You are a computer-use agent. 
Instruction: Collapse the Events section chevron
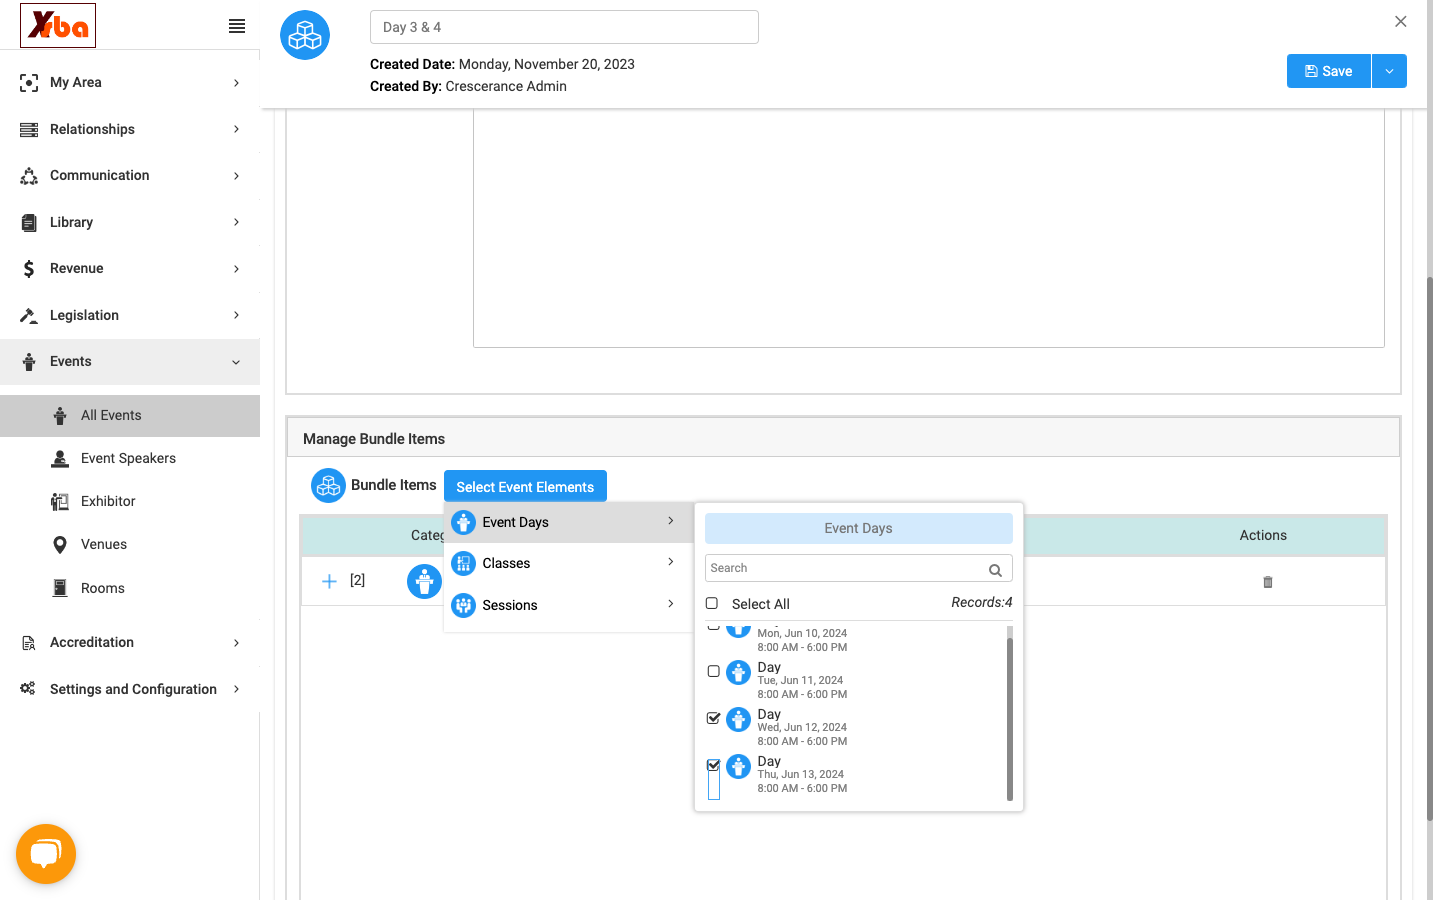tap(236, 362)
